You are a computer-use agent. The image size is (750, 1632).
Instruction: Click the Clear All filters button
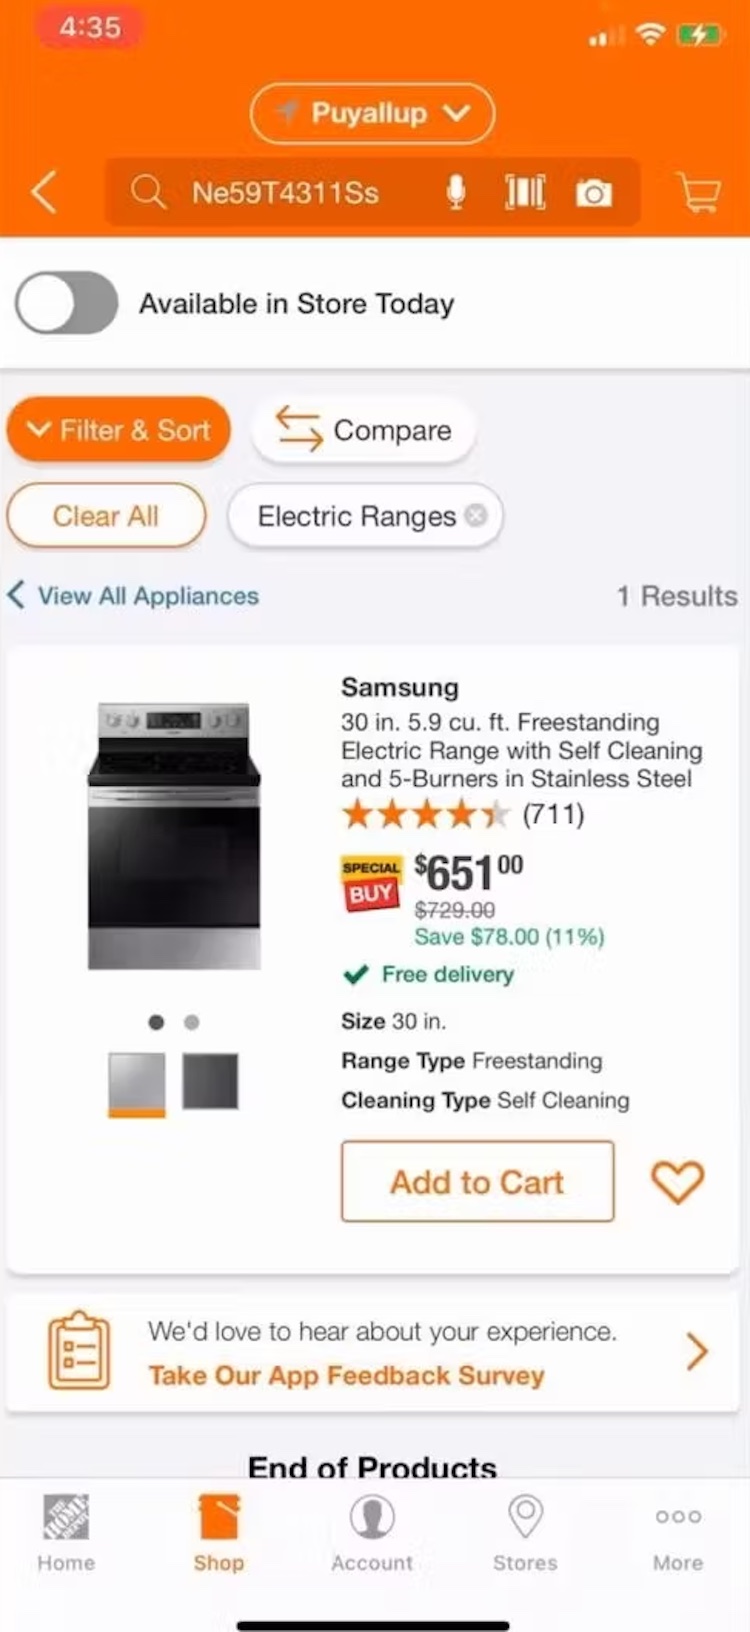click(x=106, y=516)
